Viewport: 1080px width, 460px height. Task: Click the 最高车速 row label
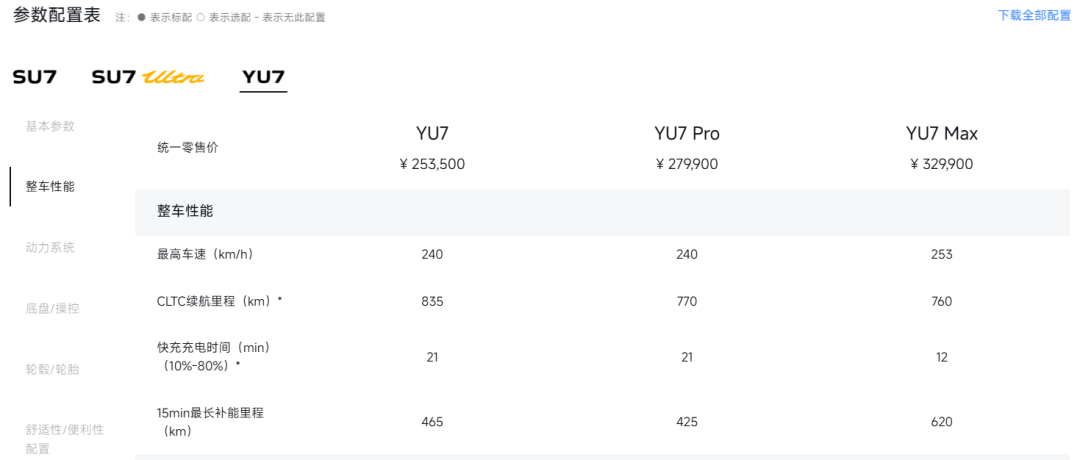[x=205, y=255]
